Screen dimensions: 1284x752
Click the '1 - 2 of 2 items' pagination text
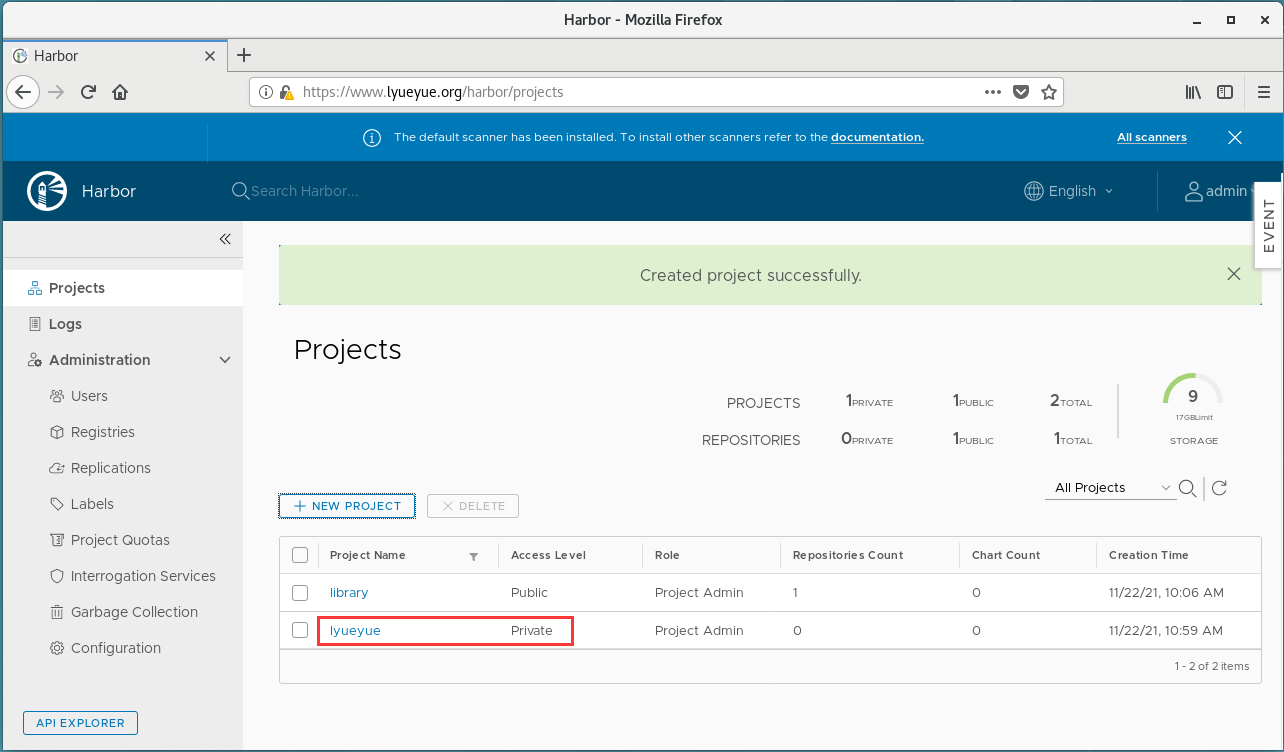[x=1212, y=666]
